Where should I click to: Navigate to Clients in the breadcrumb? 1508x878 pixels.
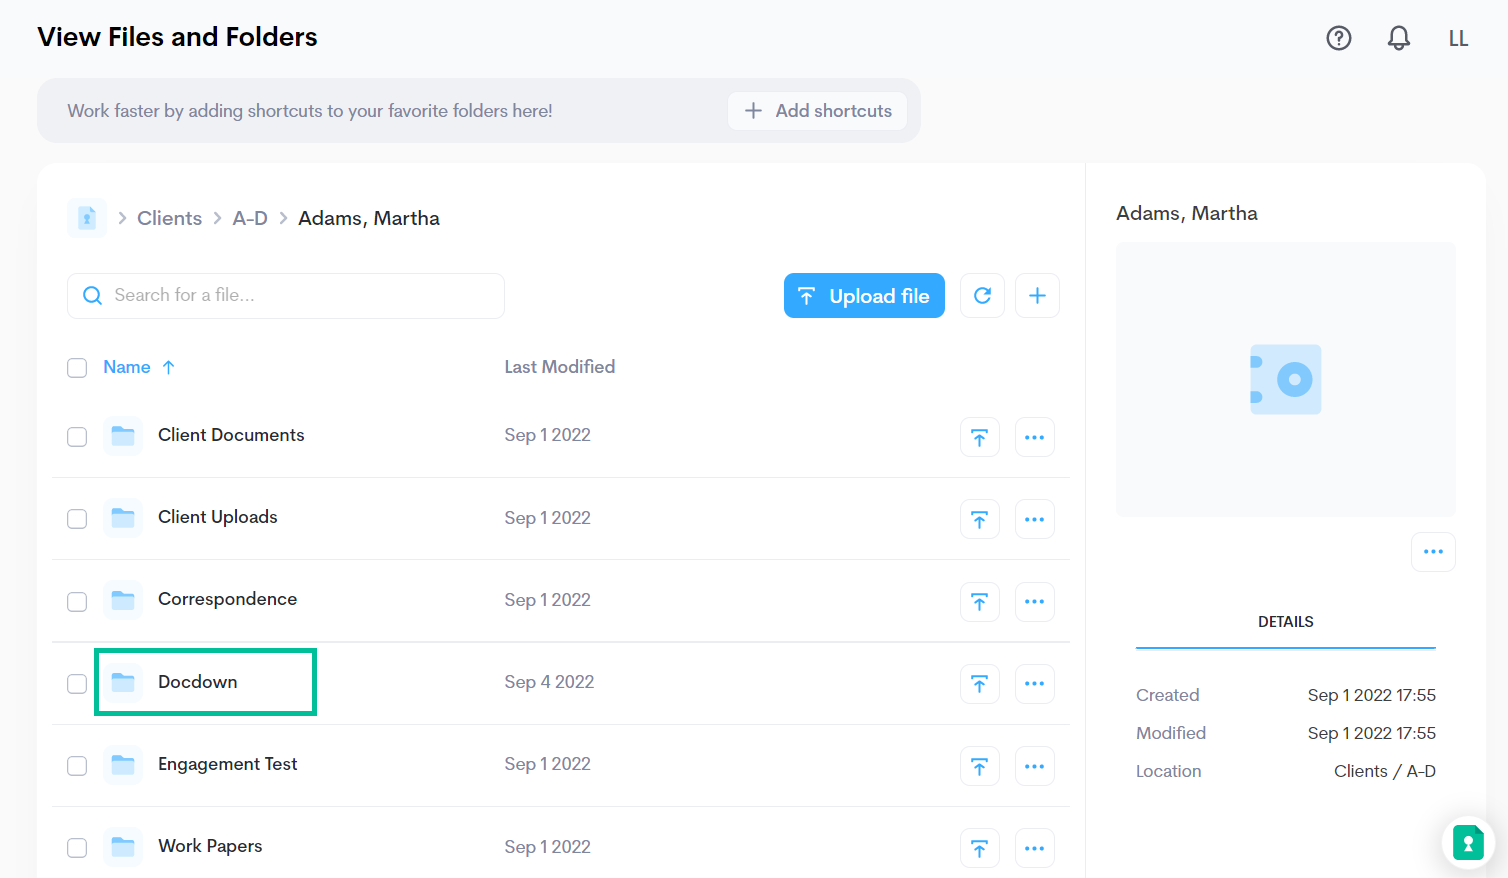169,217
